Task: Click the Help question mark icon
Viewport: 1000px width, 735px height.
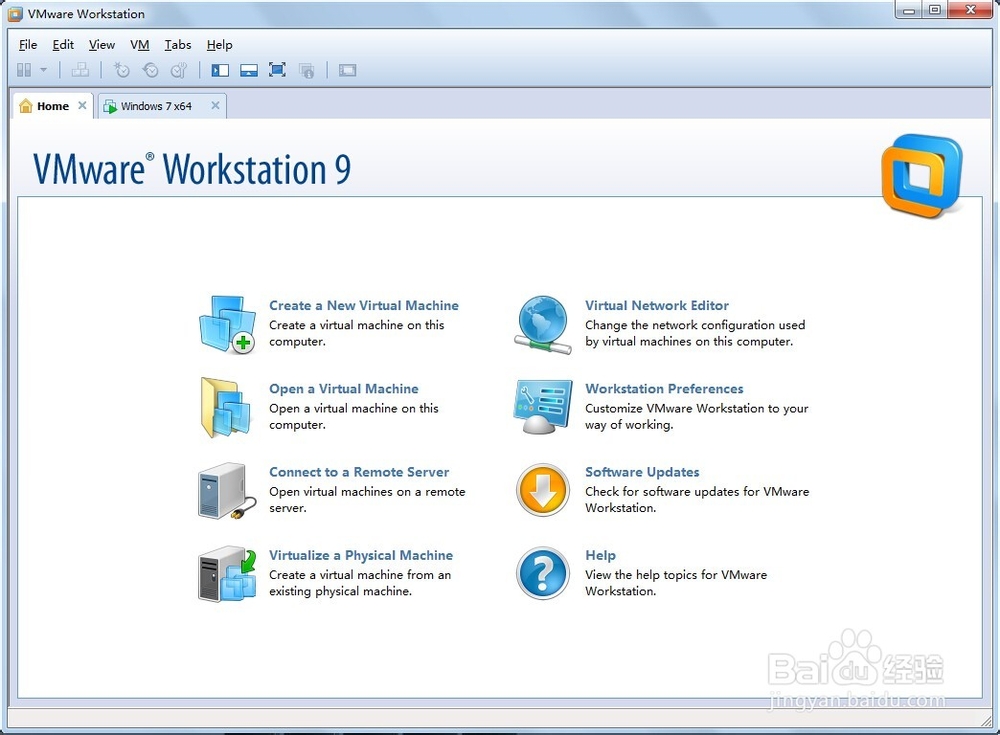Action: coord(543,573)
